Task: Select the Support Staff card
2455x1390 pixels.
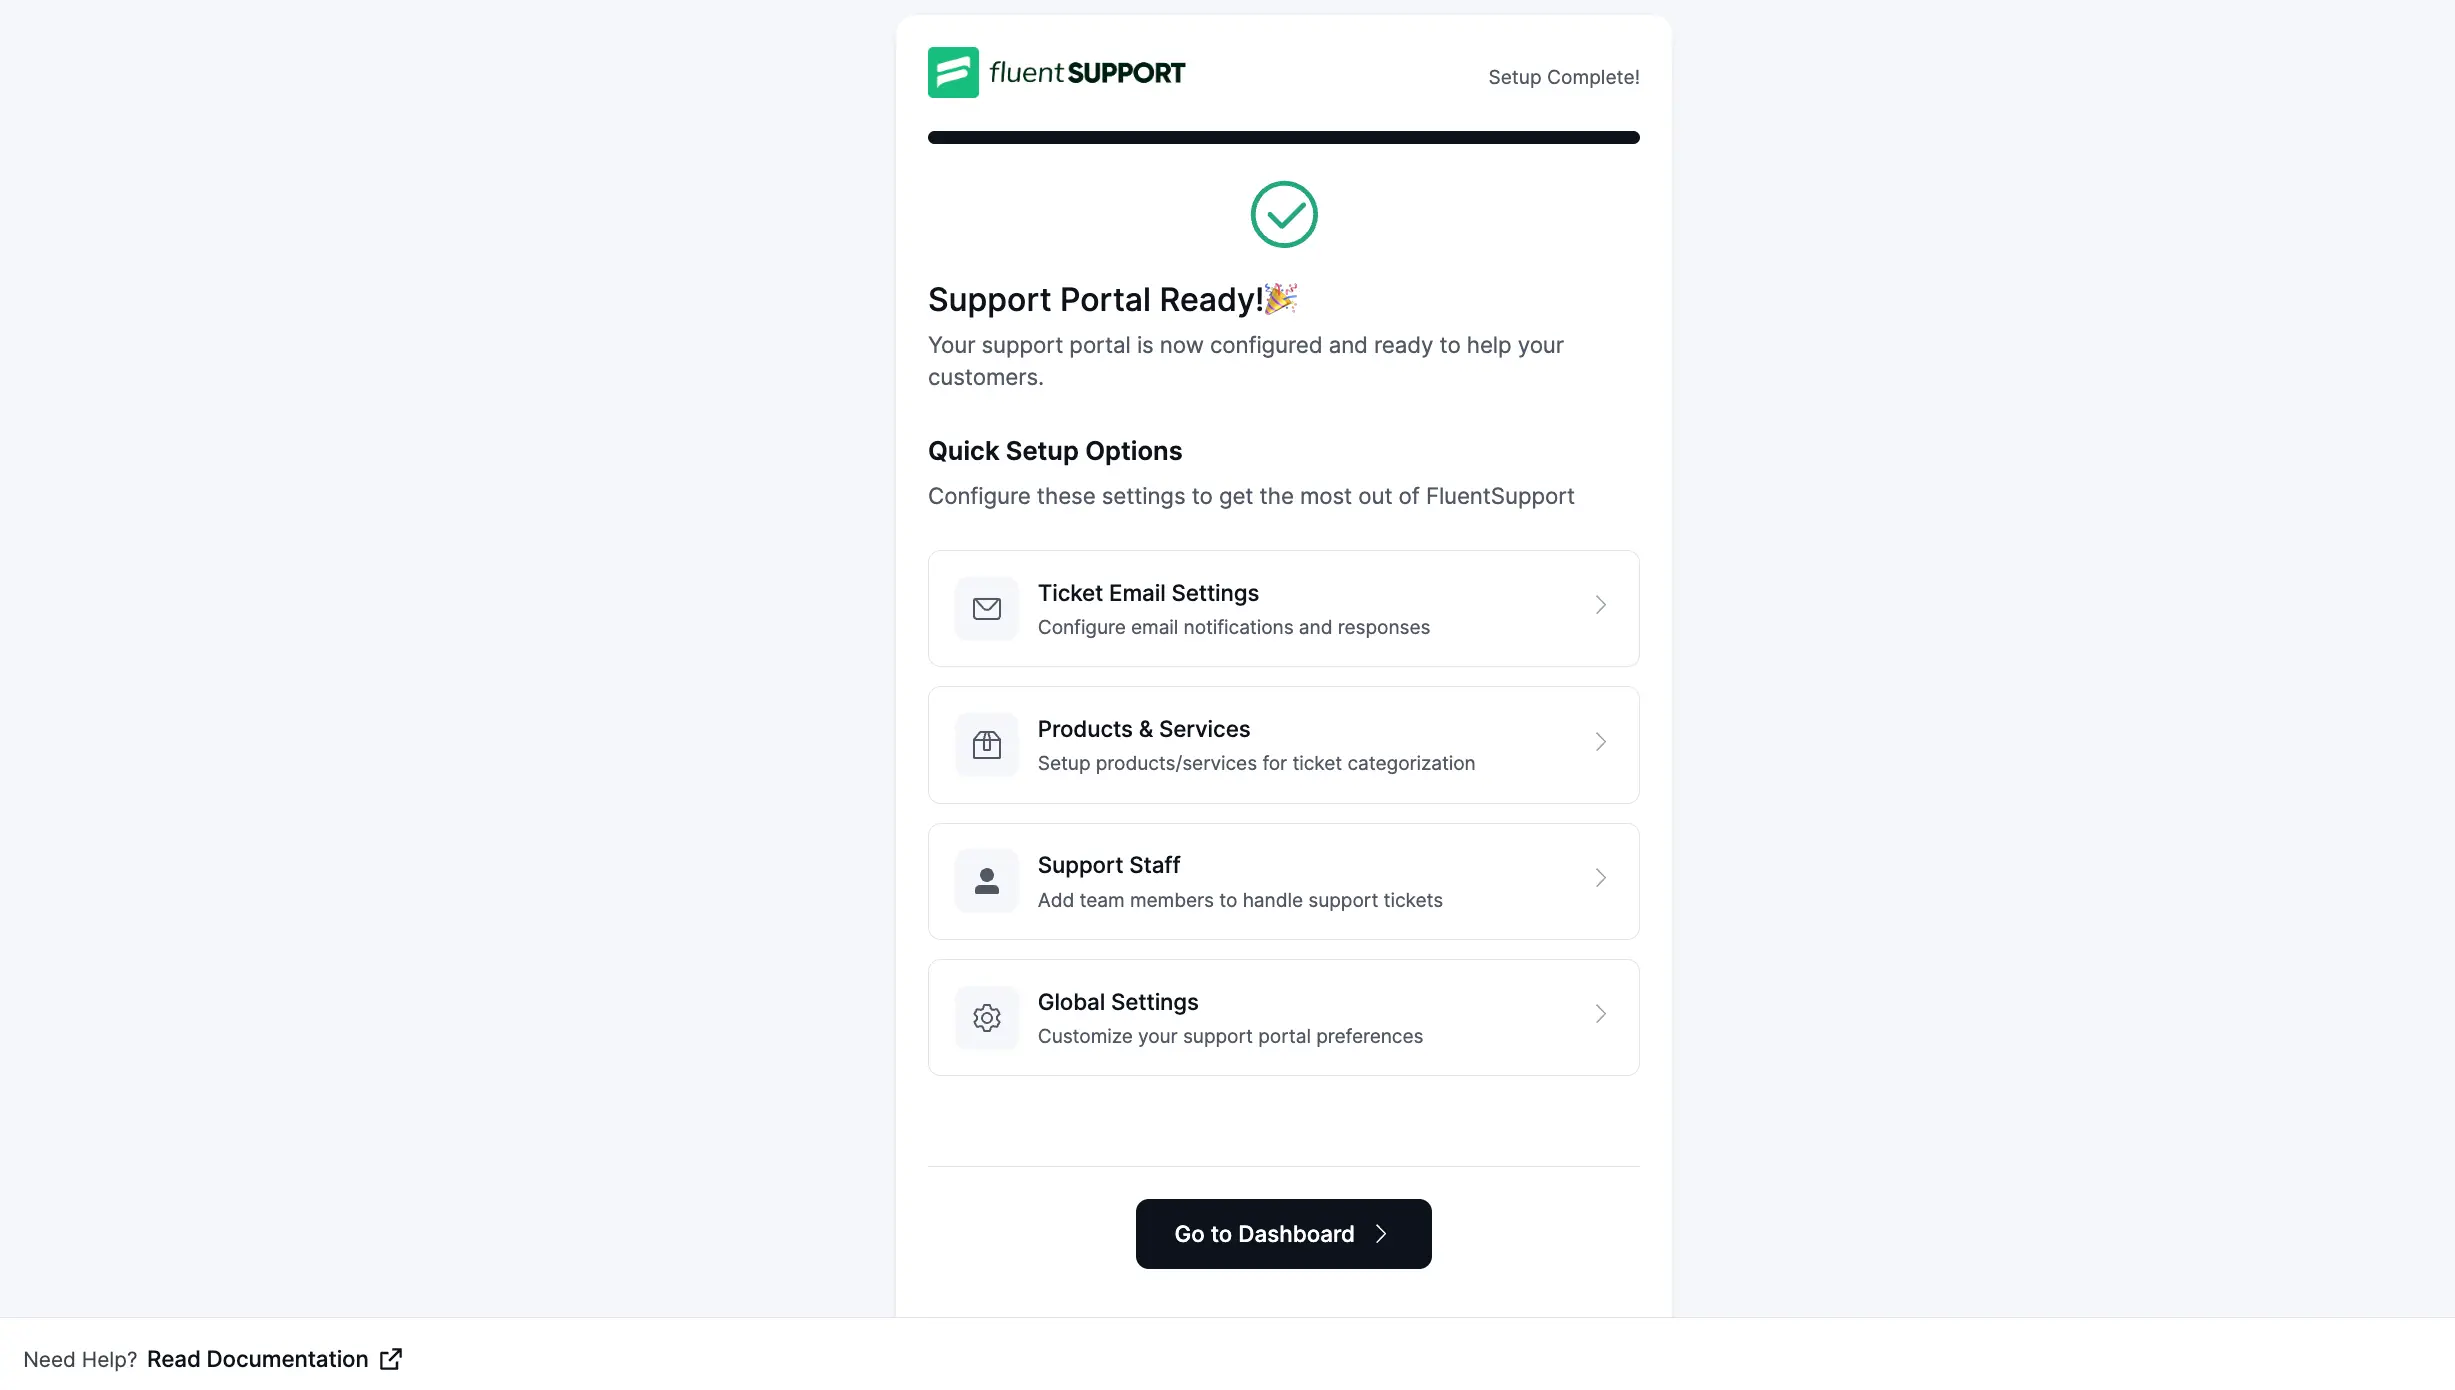Action: [x=1283, y=880]
